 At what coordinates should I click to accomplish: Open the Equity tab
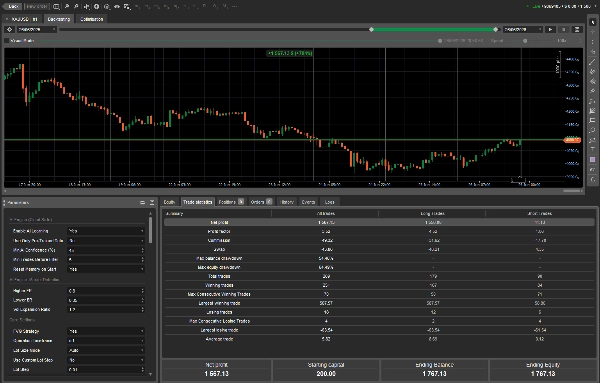[x=169, y=202]
